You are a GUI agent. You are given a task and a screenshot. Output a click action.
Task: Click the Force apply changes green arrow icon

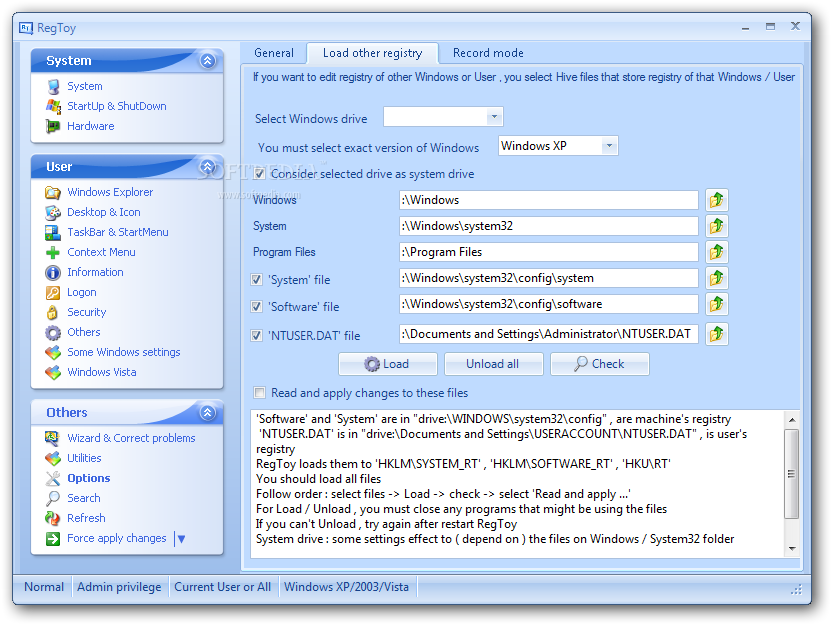(53, 539)
